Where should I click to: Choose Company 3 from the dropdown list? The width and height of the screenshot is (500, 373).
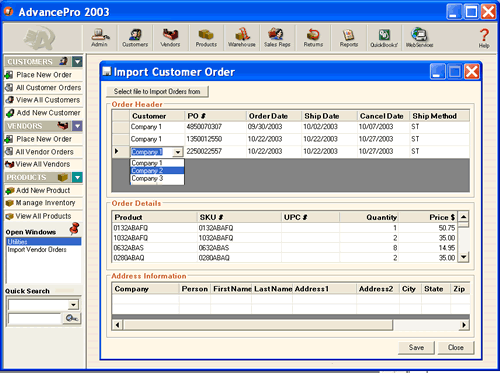click(157, 178)
